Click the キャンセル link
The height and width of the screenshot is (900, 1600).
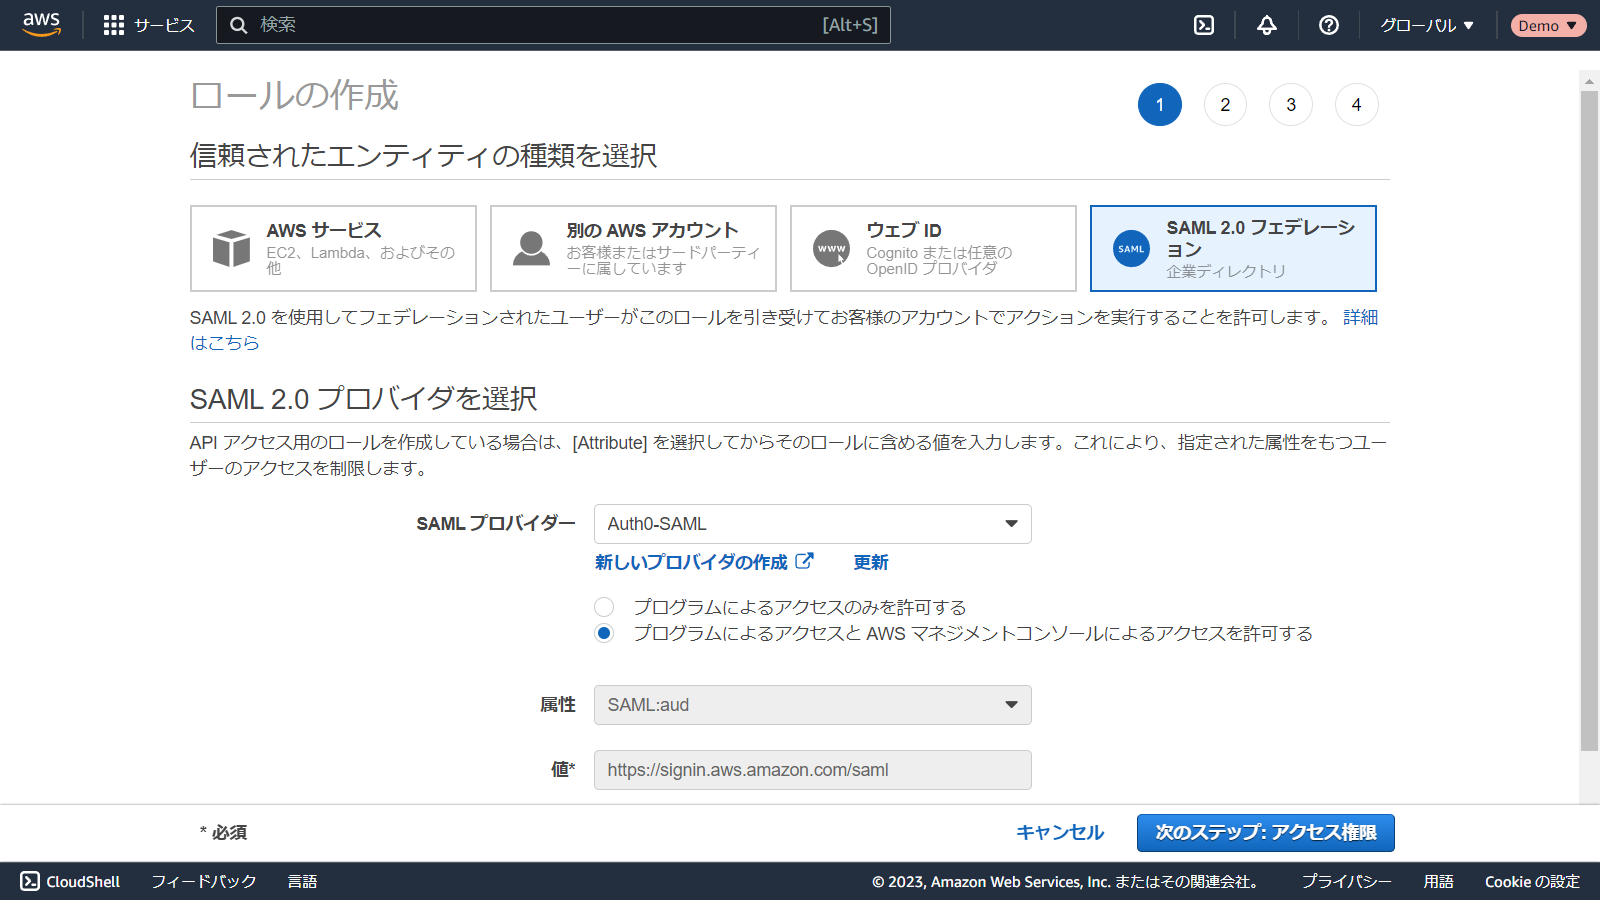tap(1059, 832)
